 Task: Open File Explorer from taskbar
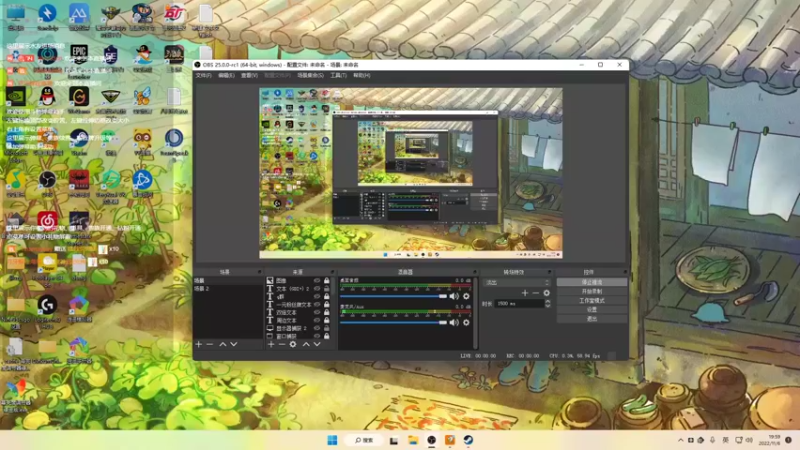[413, 440]
